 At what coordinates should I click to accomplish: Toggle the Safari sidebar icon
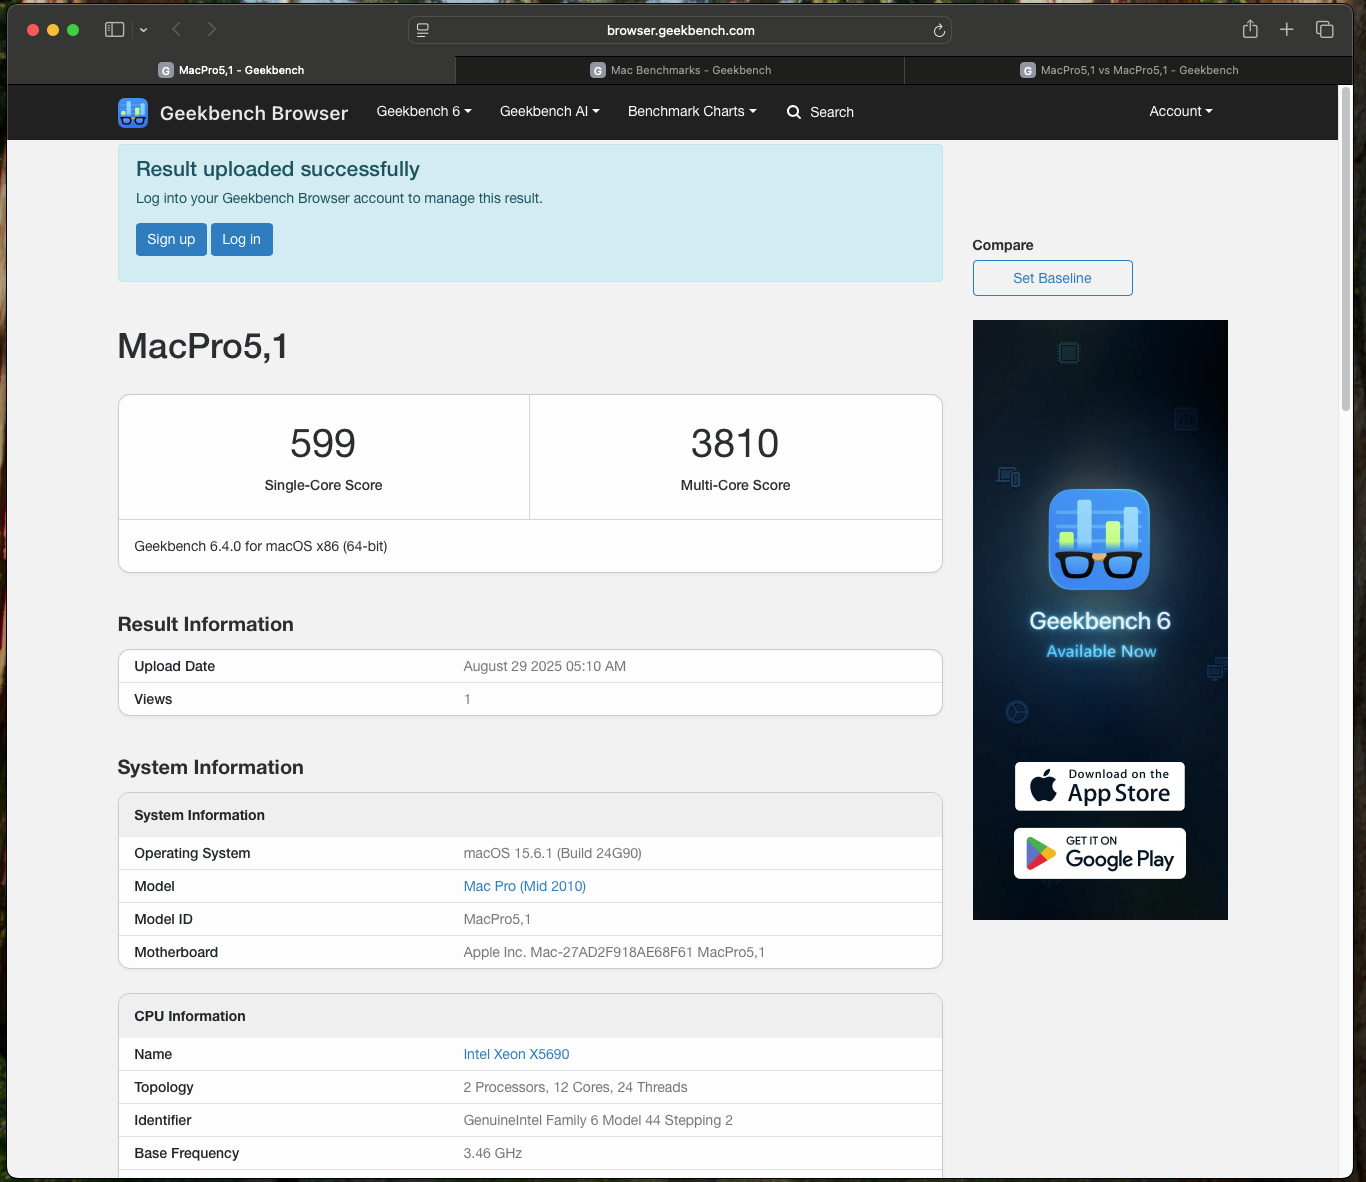click(x=115, y=30)
